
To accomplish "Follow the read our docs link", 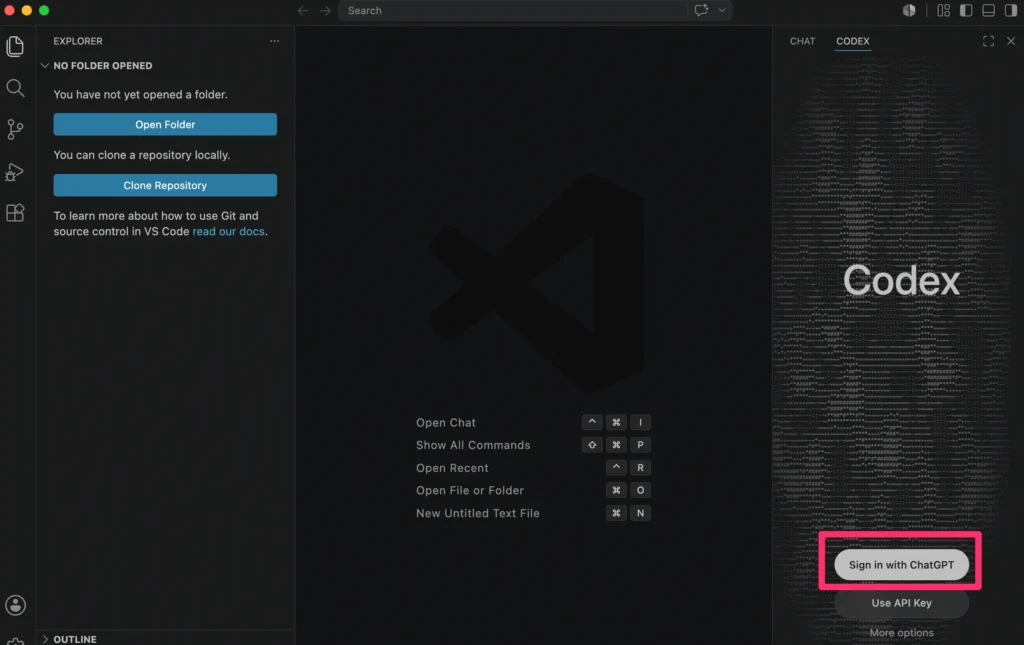I will pyautogui.click(x=229, y=232).
